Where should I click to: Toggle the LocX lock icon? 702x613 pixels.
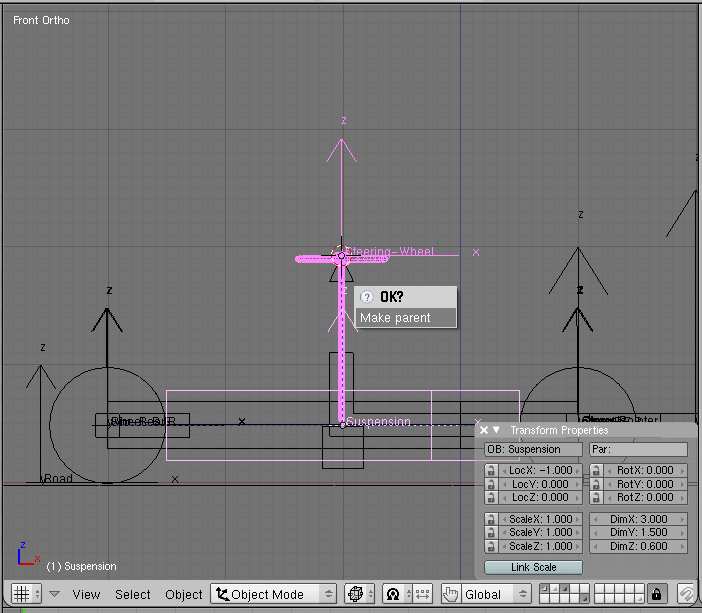tap(491, 470)
